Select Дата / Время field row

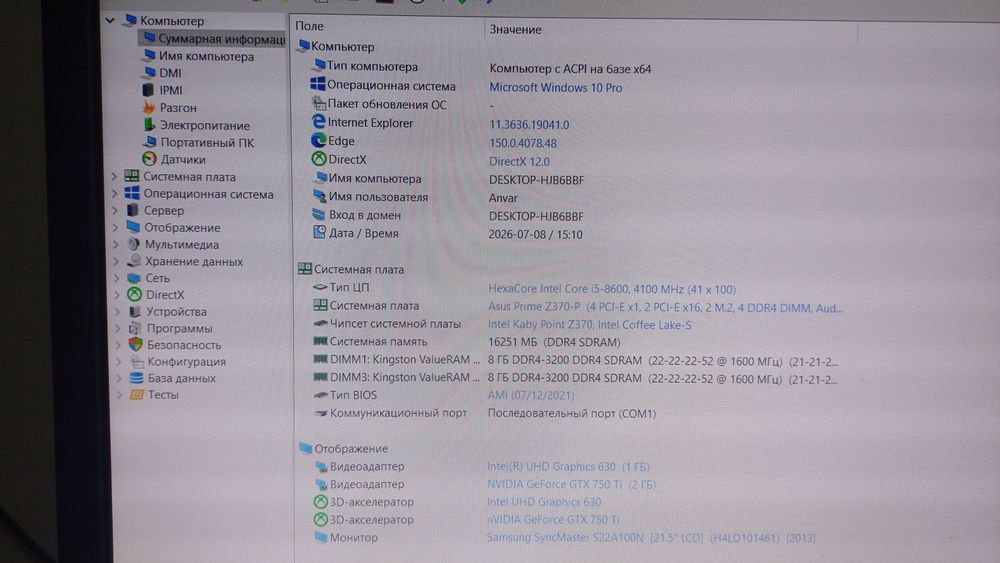[447, 234]
